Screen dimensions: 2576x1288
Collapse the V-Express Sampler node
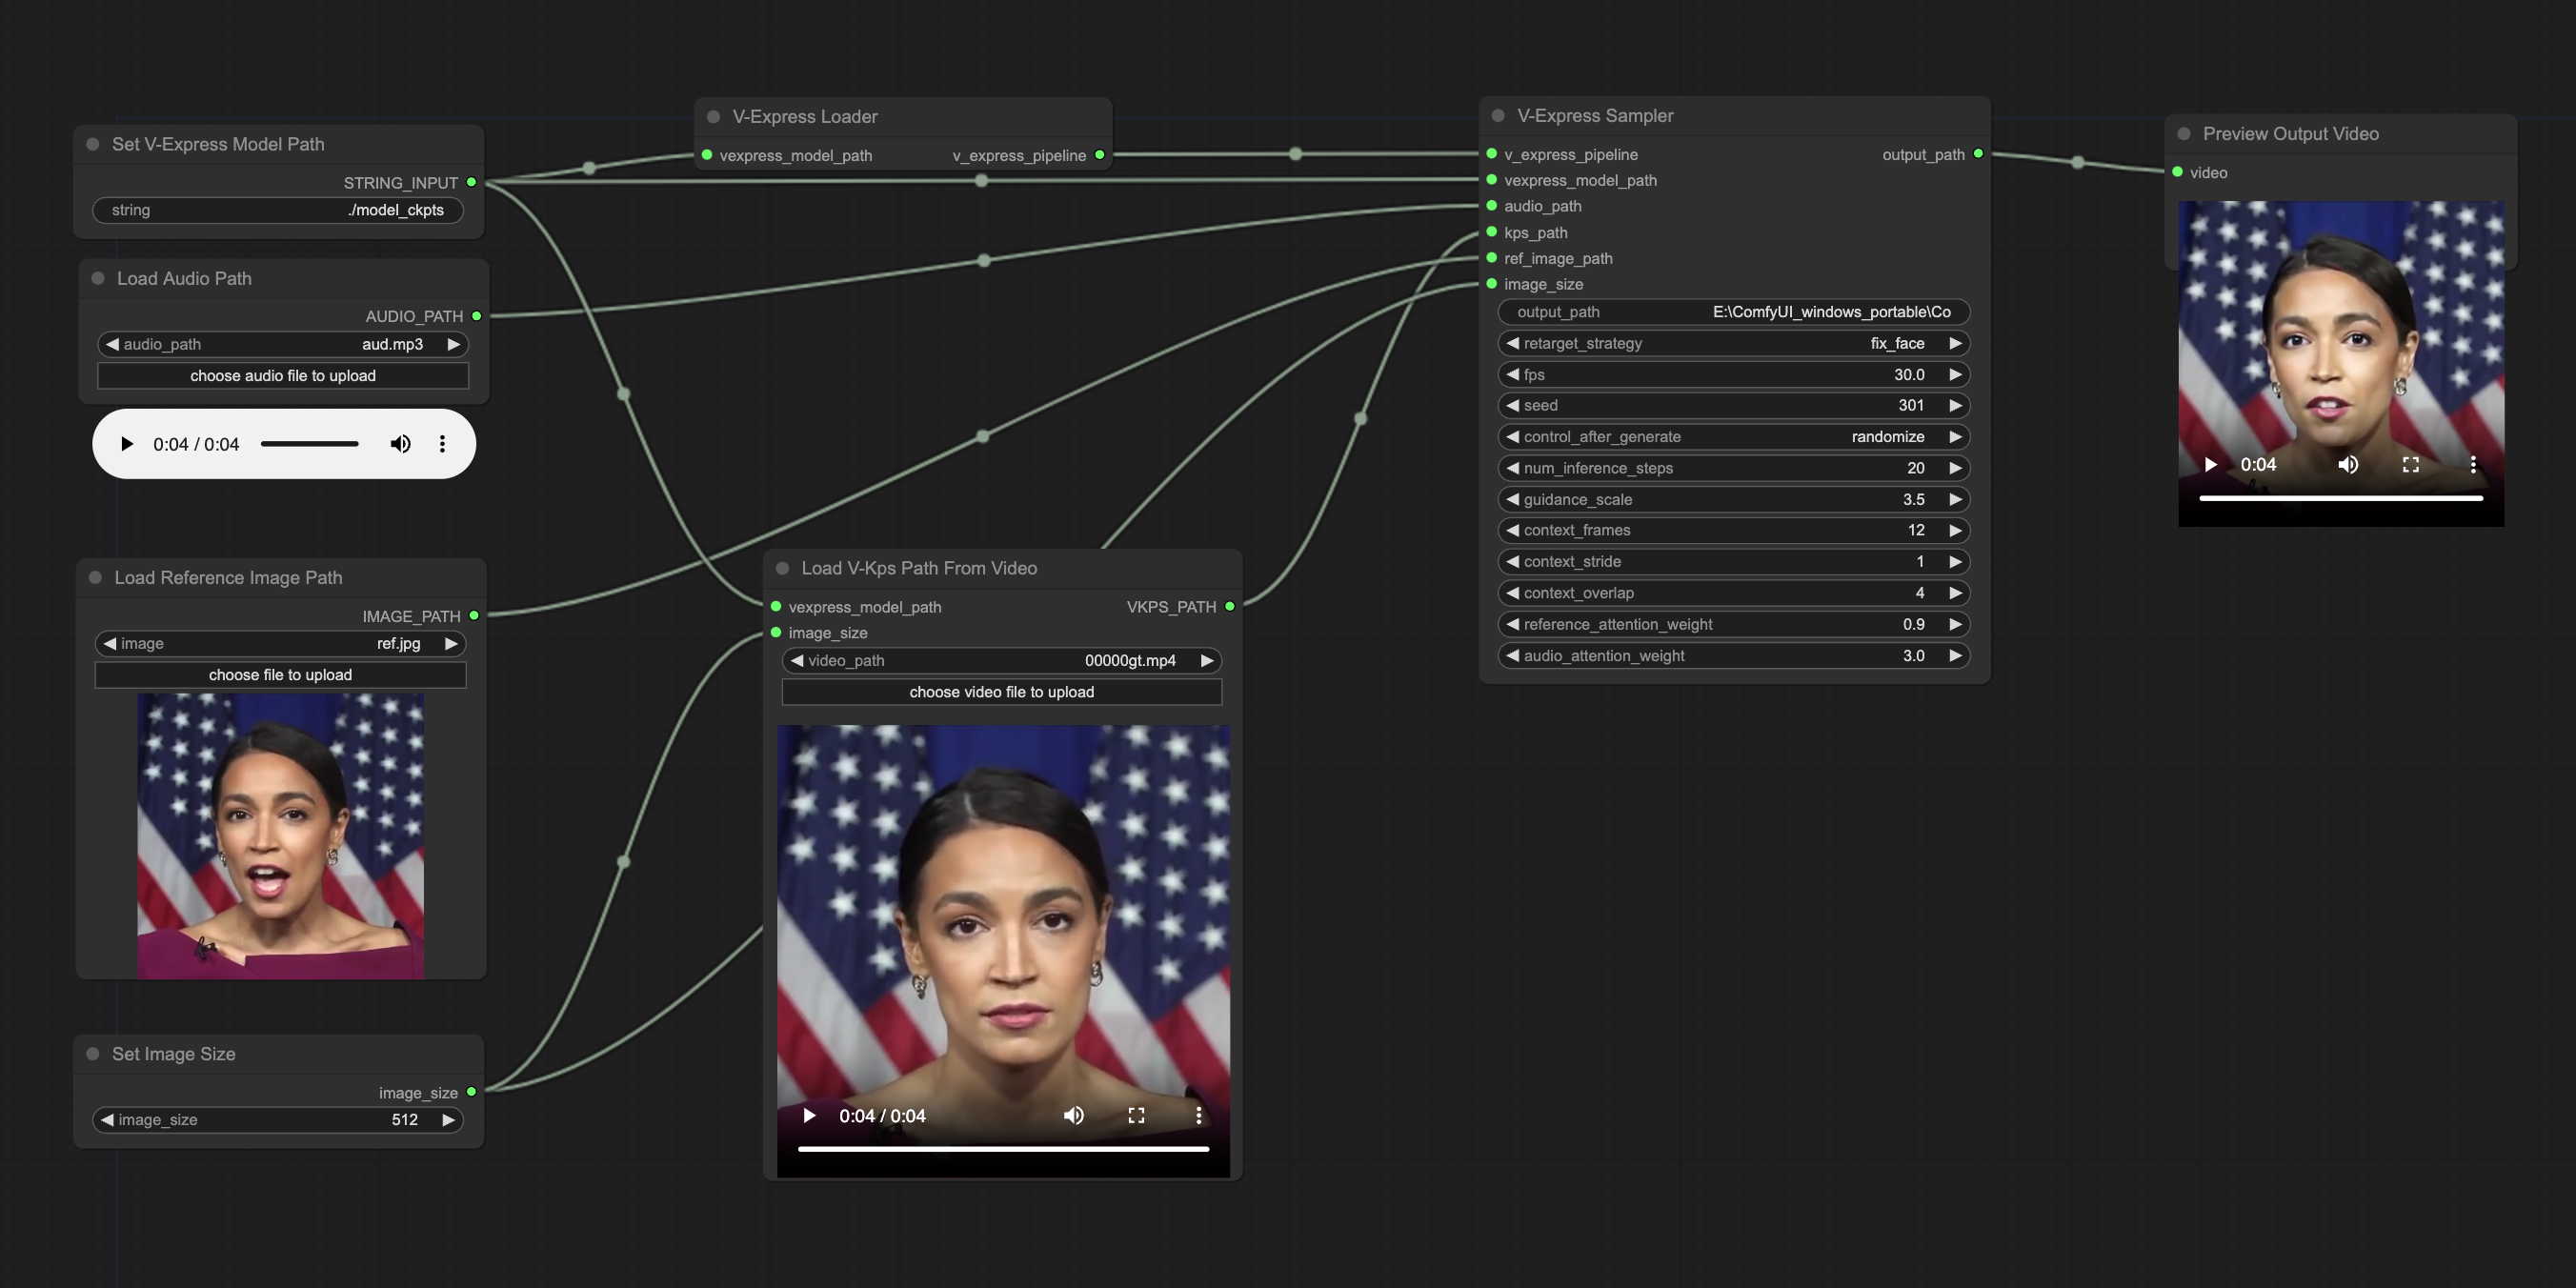tap(1498, 116)
